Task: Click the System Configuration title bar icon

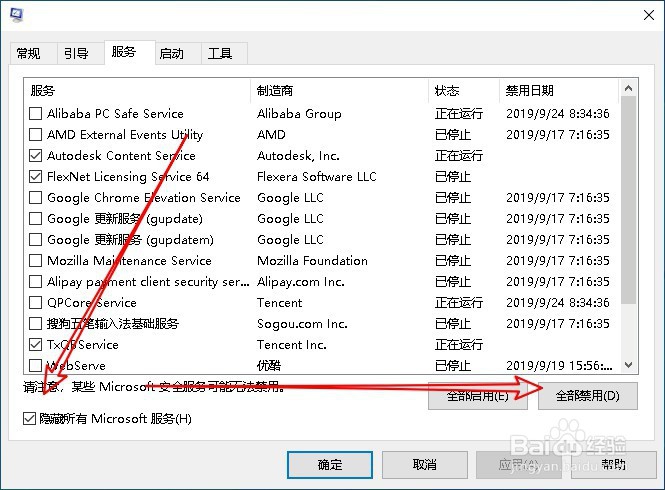Action: click(x=16, y=14)
